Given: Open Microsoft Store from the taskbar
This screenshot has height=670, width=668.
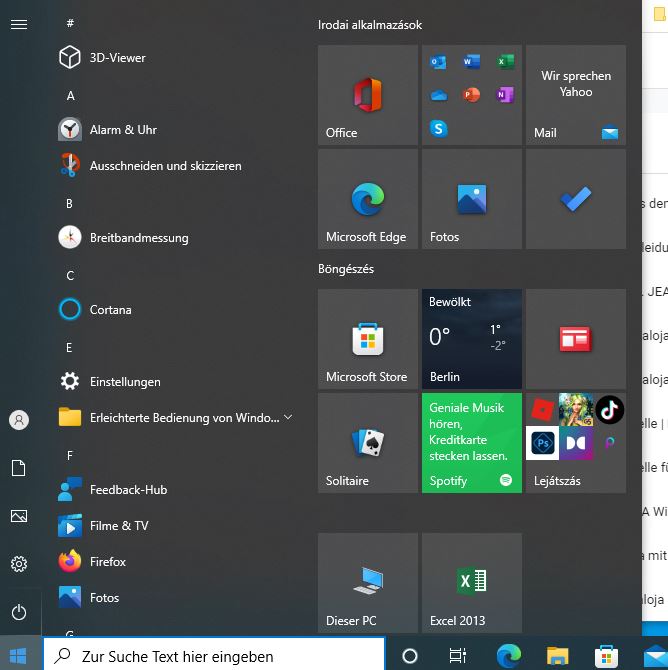Looking at the screenshot, I should 606,655.
